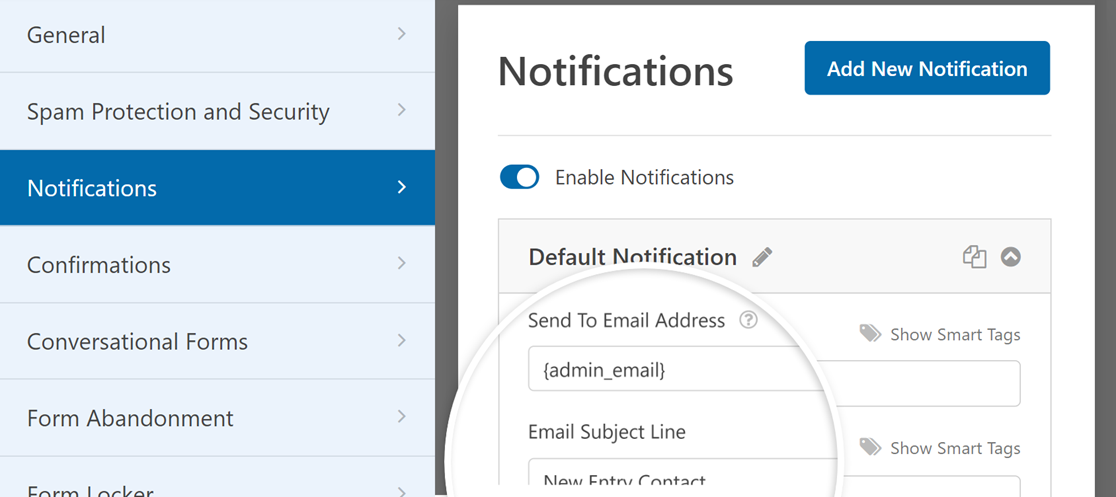Click the help icon next to Send To Email Address
This screenshot has width=1116, height=497.
[x=748, y=321]
